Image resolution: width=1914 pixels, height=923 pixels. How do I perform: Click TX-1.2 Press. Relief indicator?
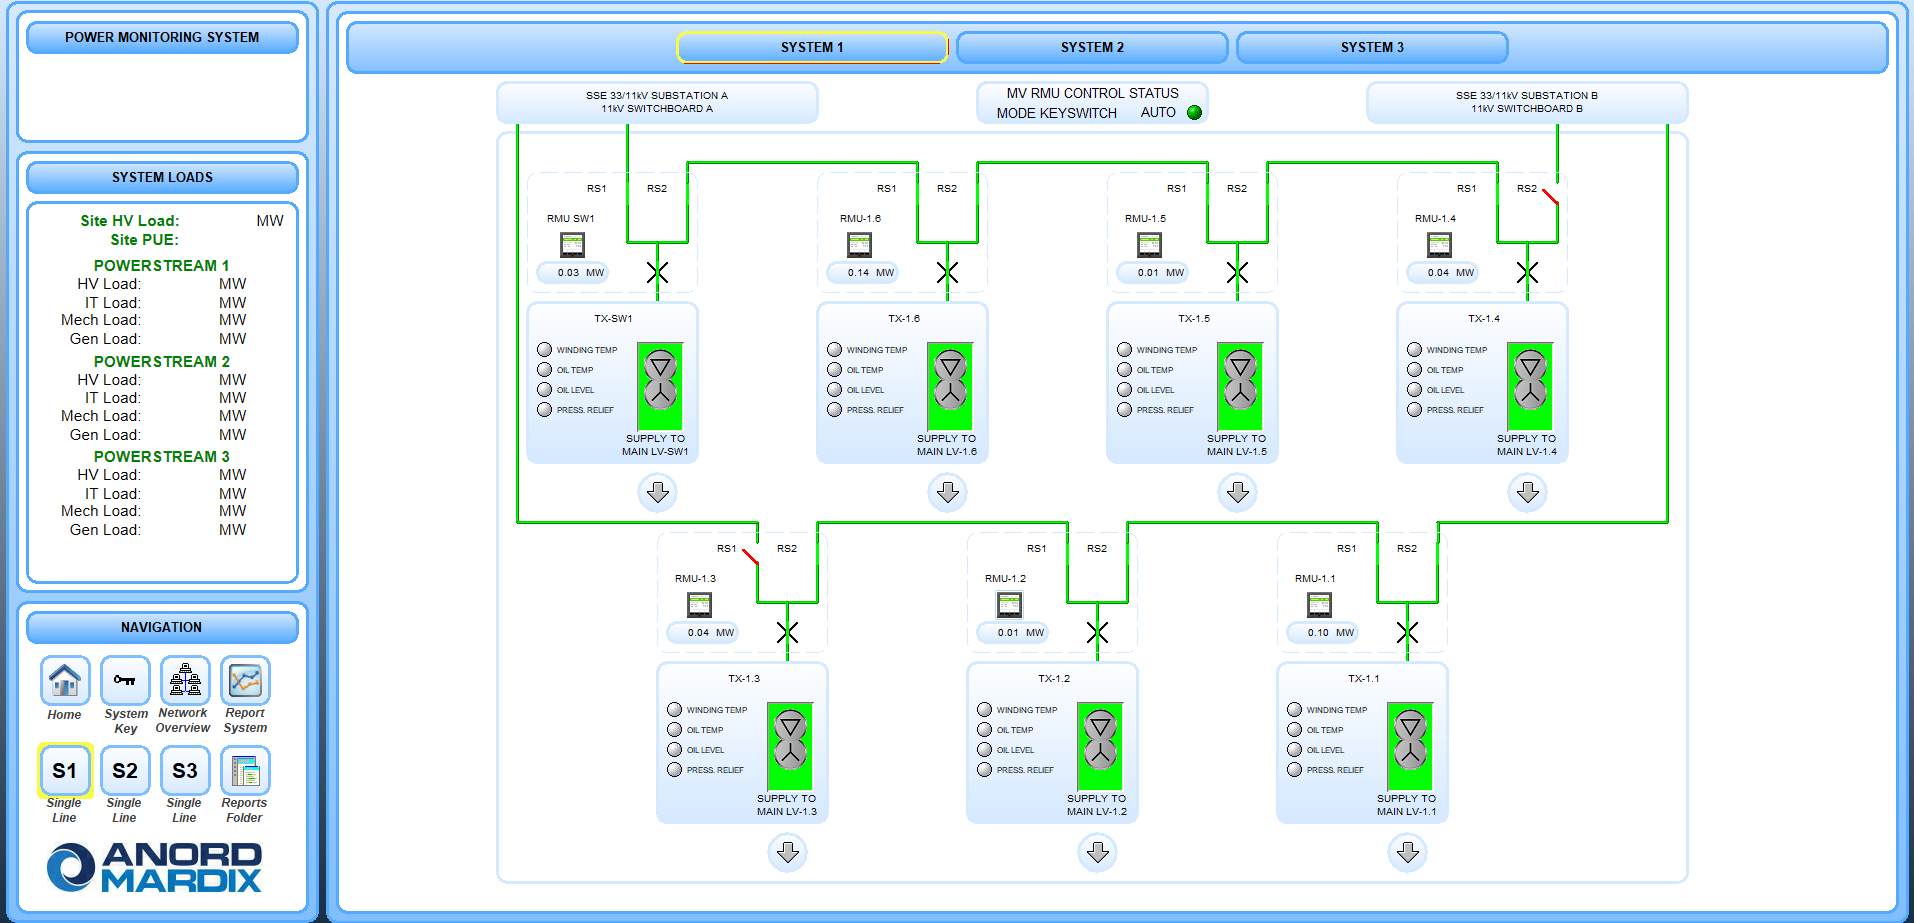(985, 770)
